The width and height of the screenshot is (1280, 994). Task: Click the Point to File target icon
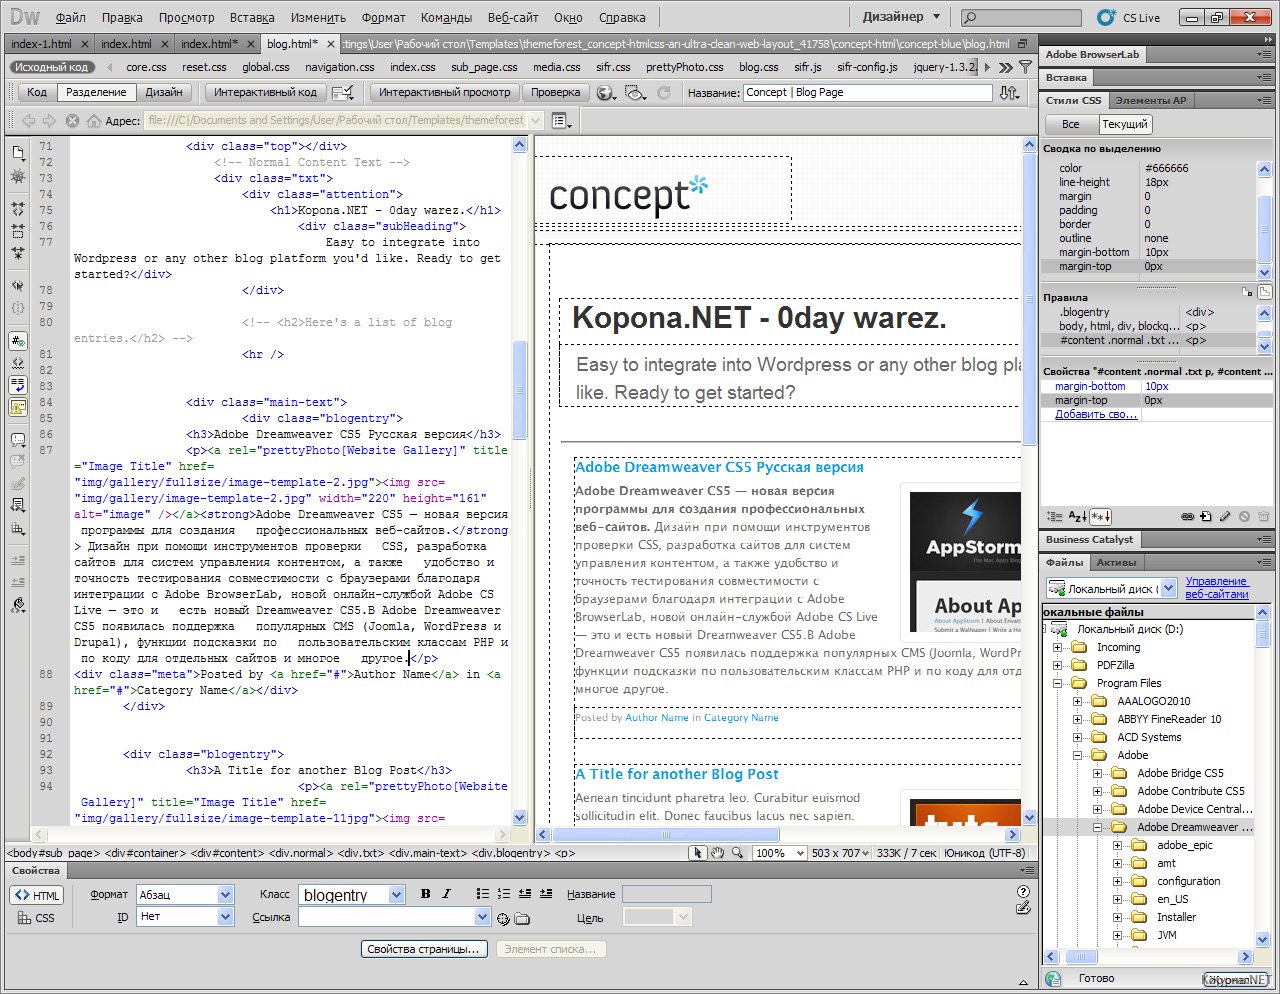[503, 918]
